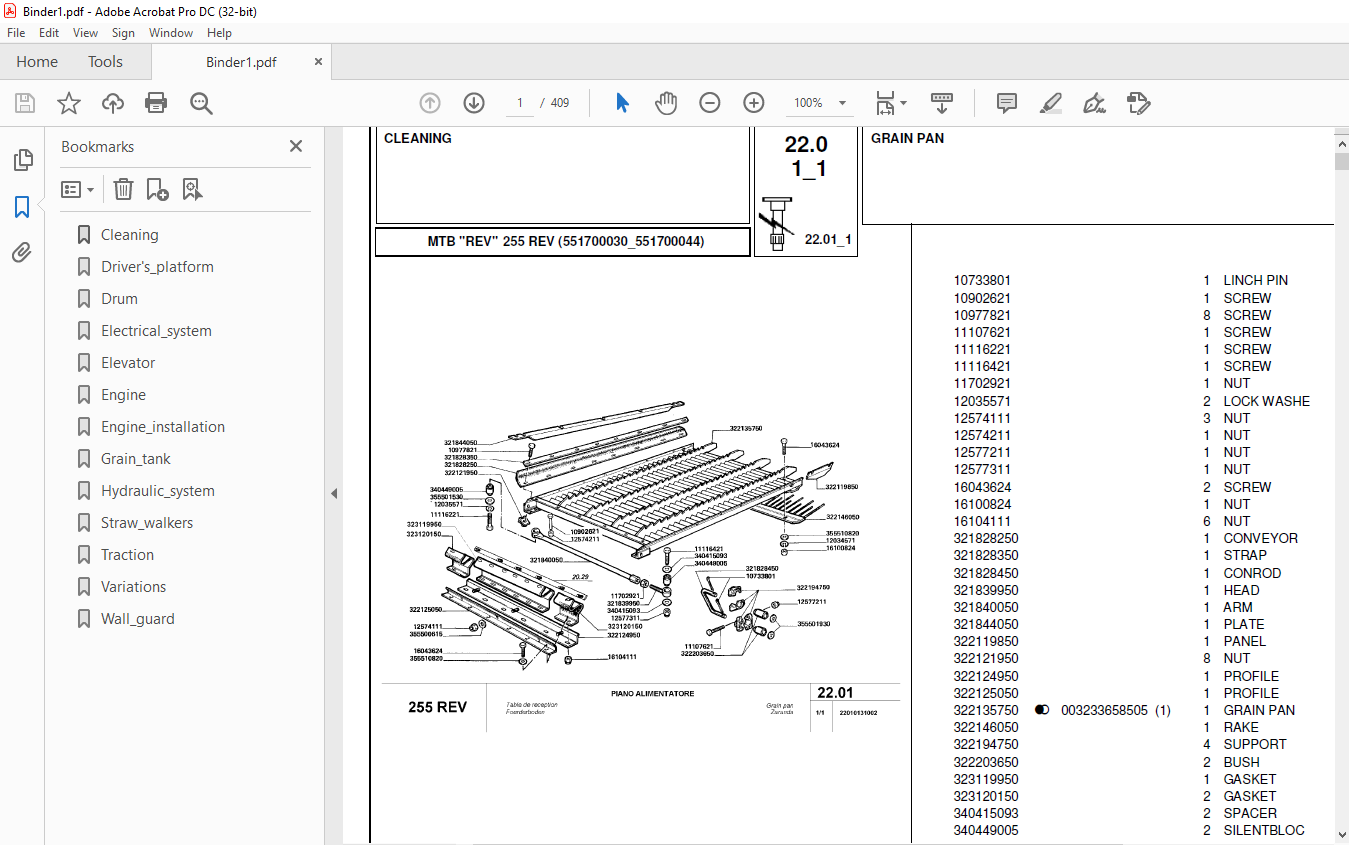
Task: Click the 22.01_1 figure reference
Action: 828,240
